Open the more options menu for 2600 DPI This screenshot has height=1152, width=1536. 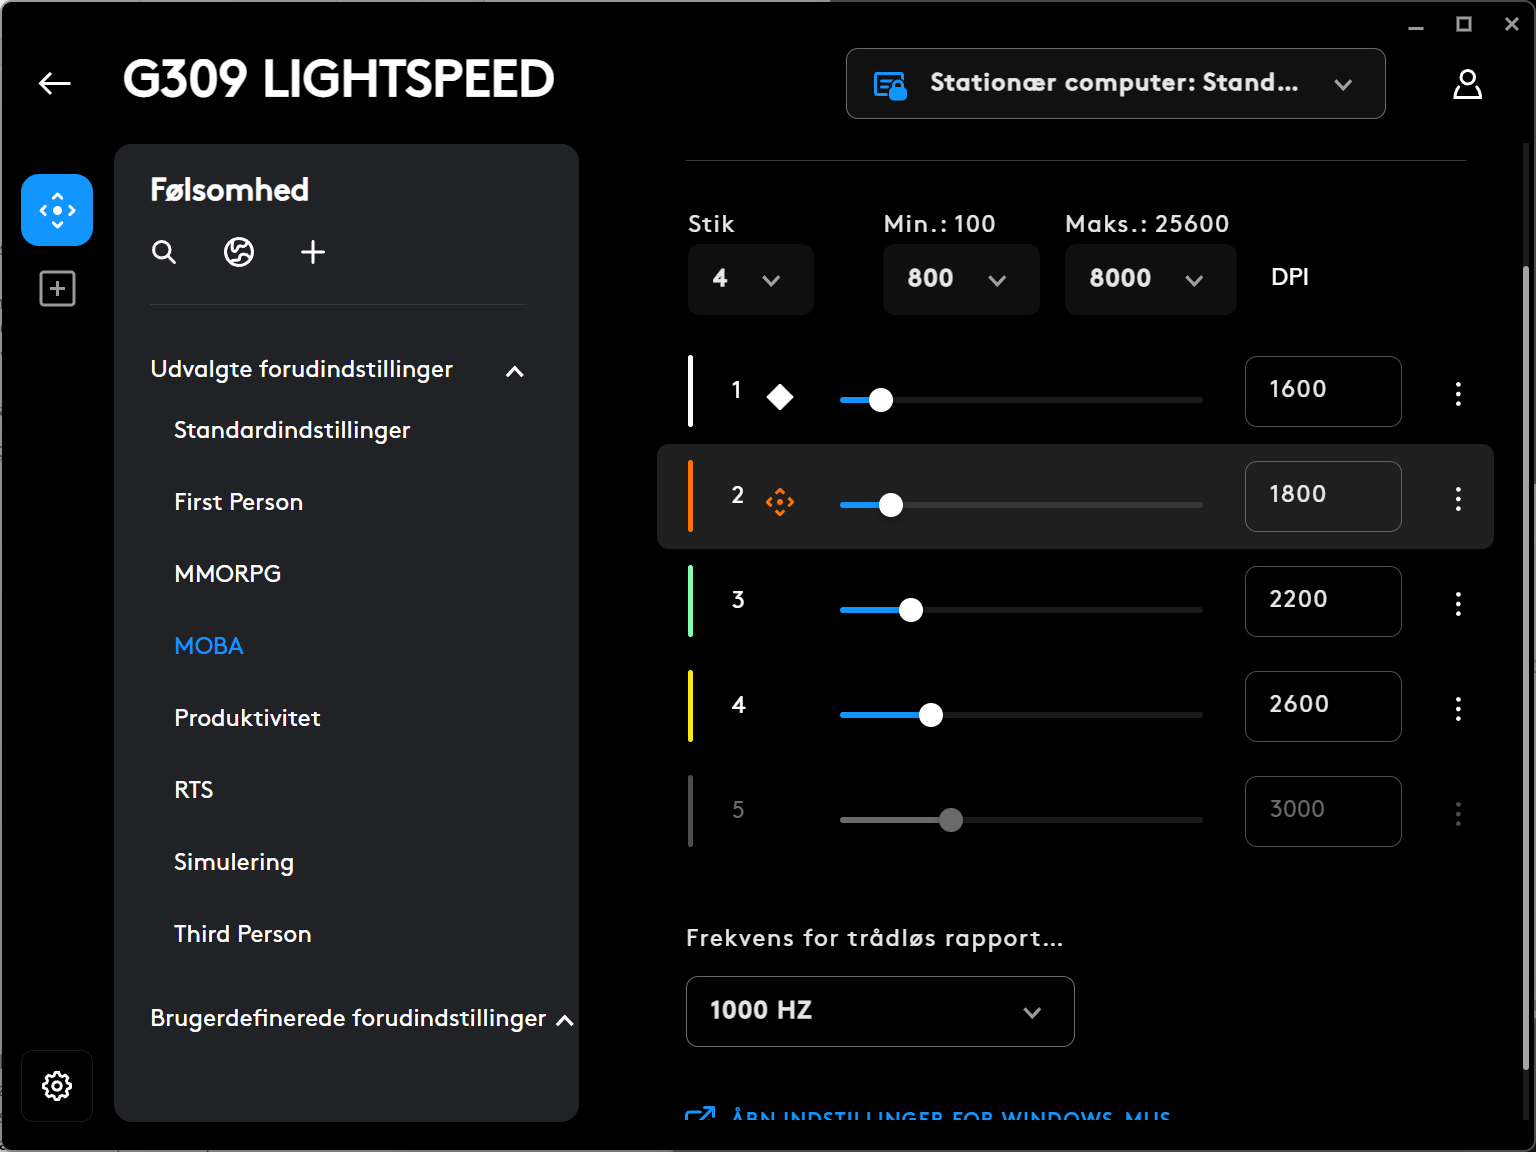[1458, 708]
